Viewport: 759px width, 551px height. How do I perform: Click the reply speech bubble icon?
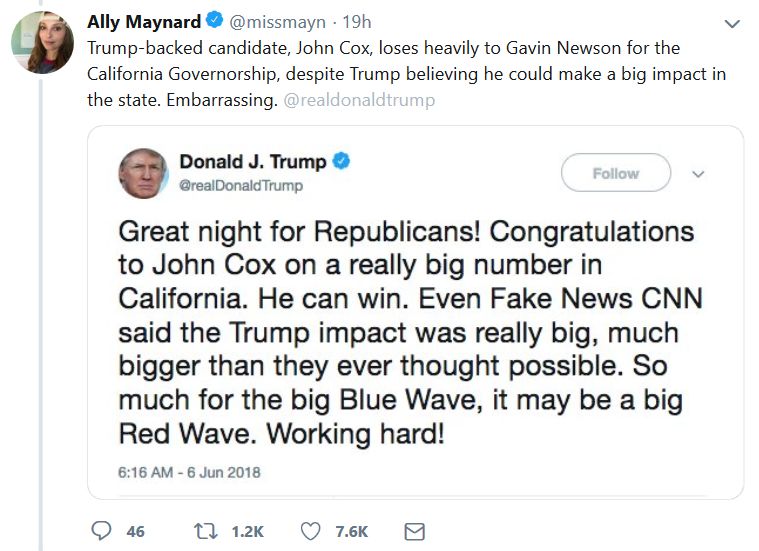[101, 531]
